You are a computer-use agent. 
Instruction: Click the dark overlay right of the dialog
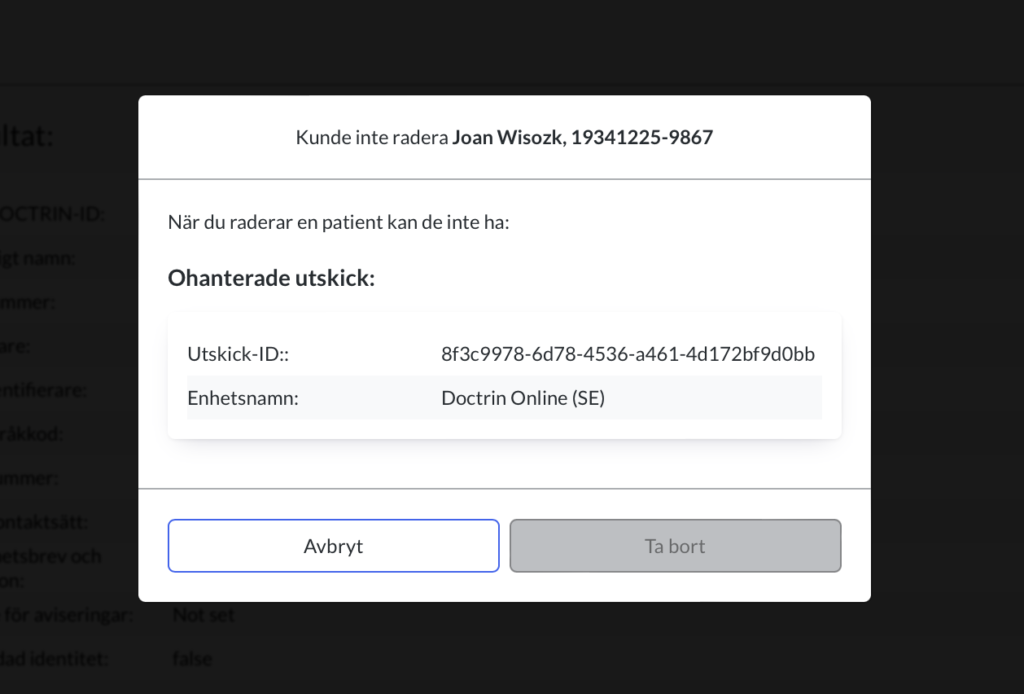[x=947, y=346]
